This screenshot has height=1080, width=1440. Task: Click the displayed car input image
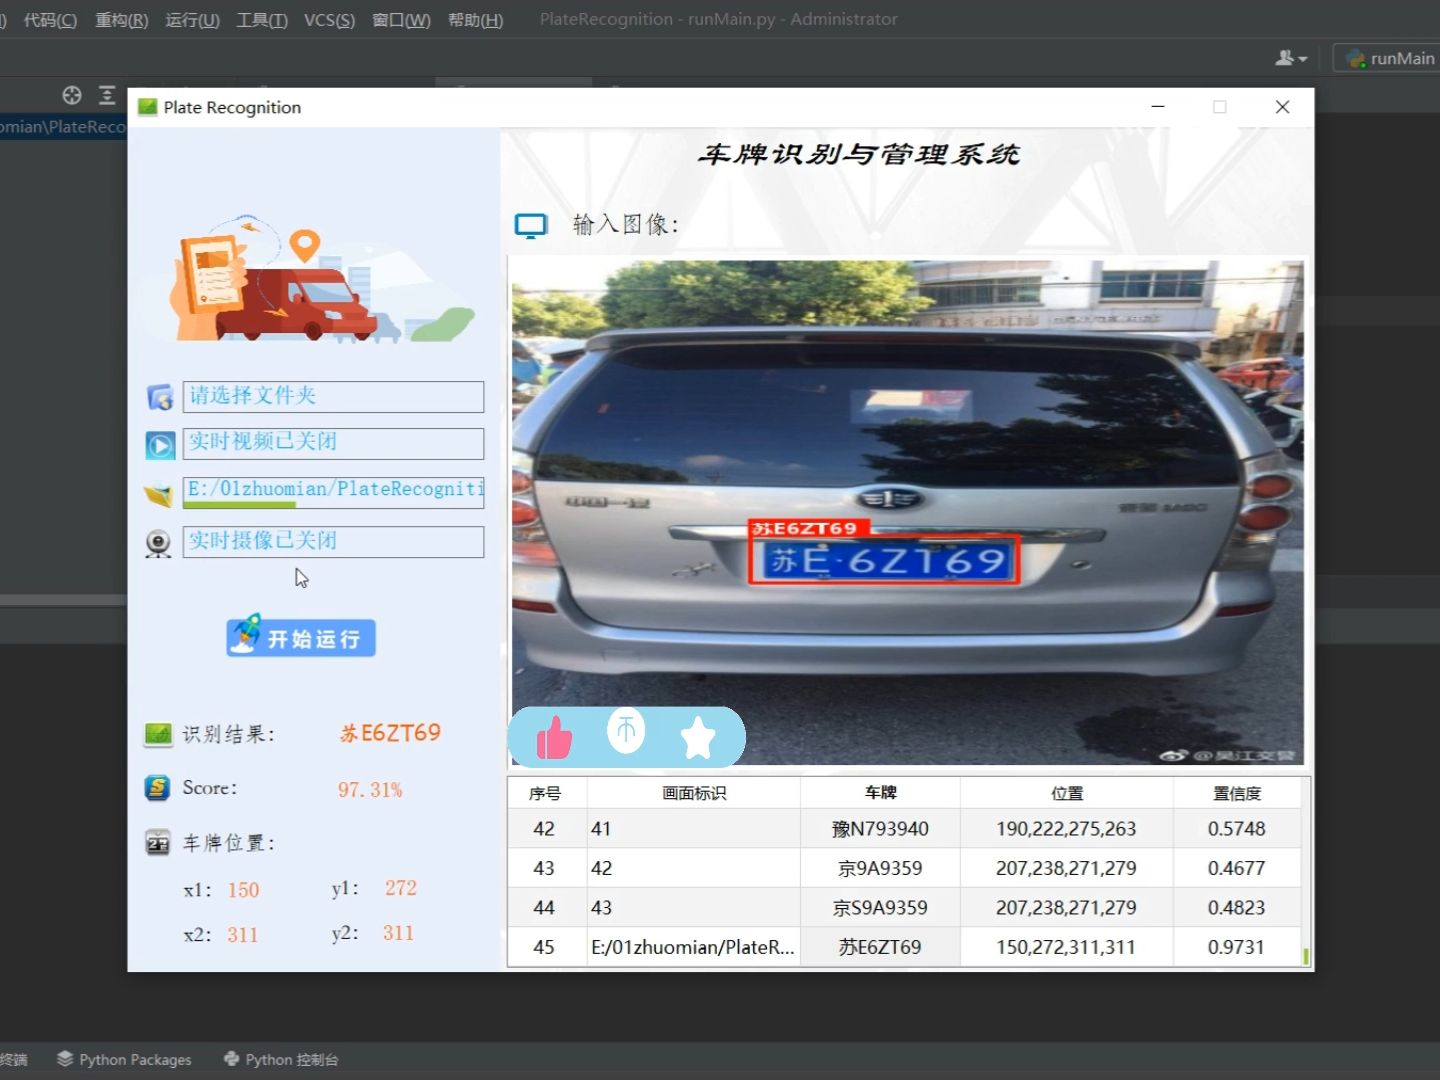tap(907, 512)
